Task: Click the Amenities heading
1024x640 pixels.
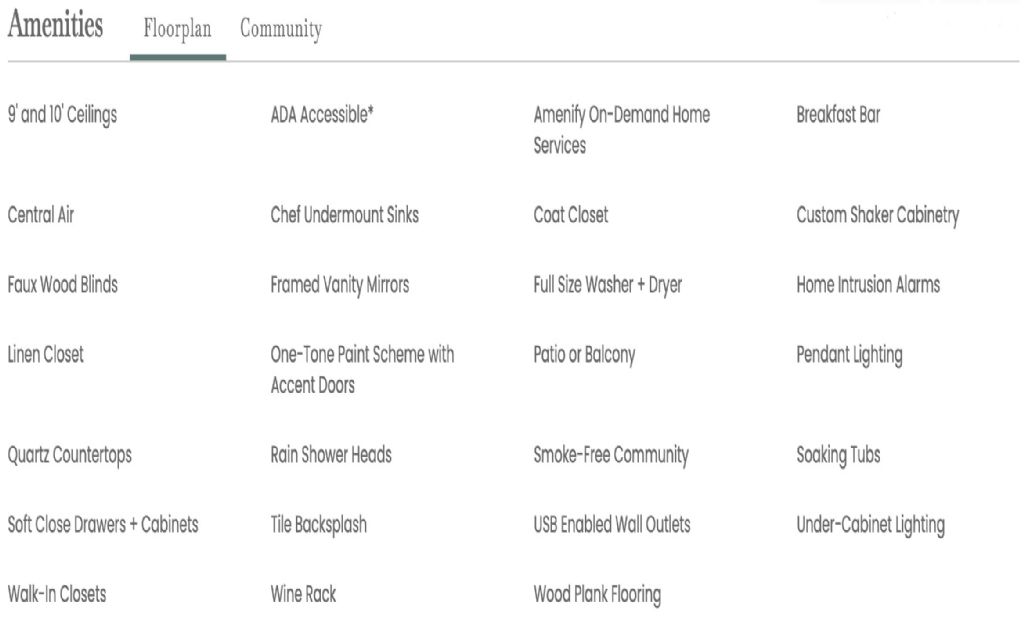Action: pyautogui.click(x=55, y=25)
